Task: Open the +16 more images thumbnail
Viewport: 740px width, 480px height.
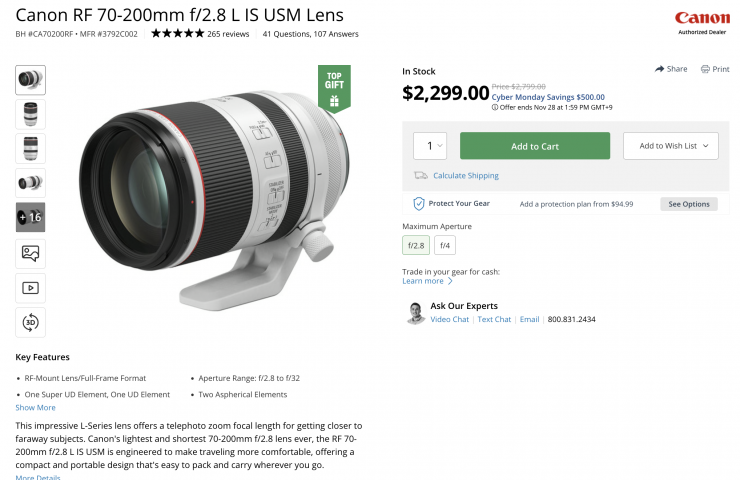Action: tap(30, 216)
